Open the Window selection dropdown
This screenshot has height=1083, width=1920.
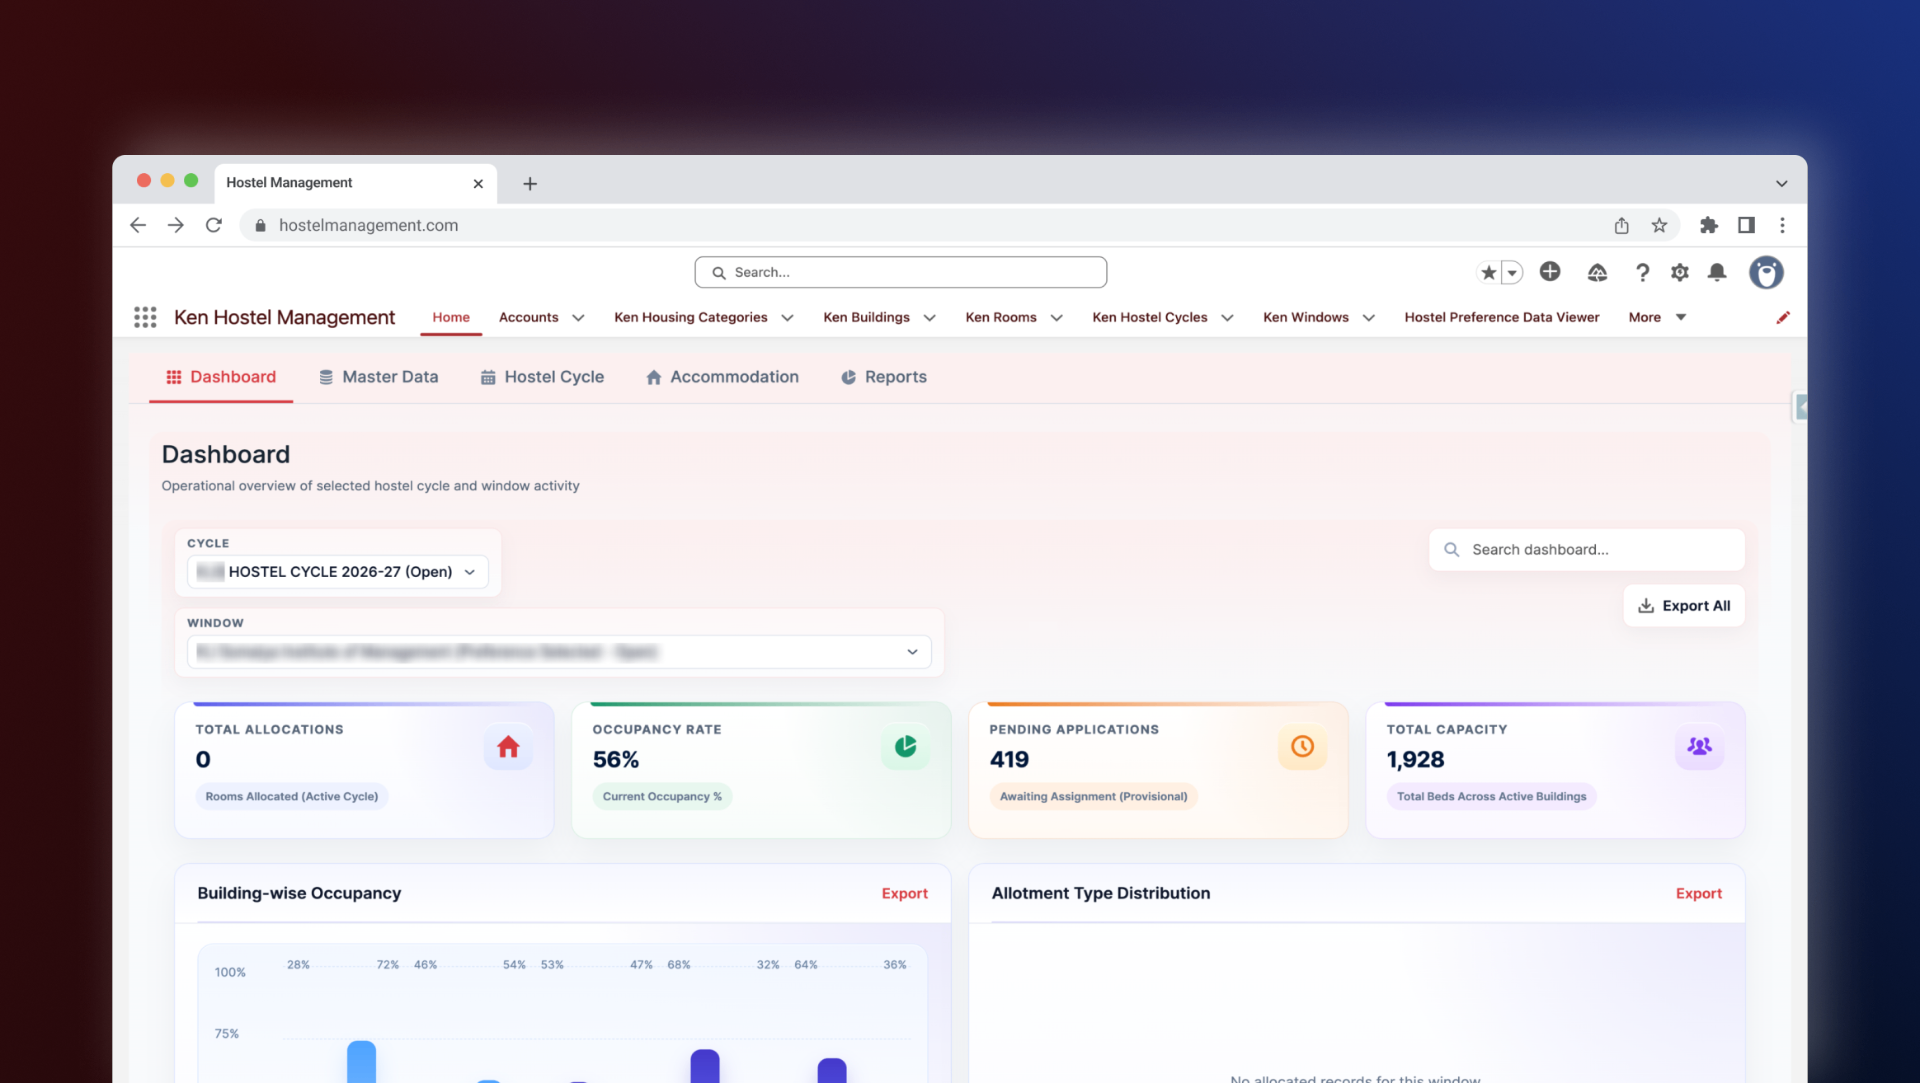pos(559,652)
